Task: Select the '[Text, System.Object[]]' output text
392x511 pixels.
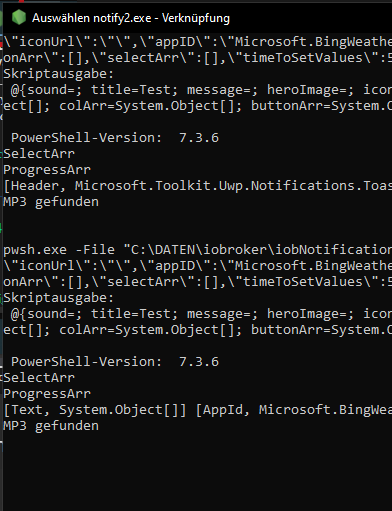Action: tap(95, 410)
